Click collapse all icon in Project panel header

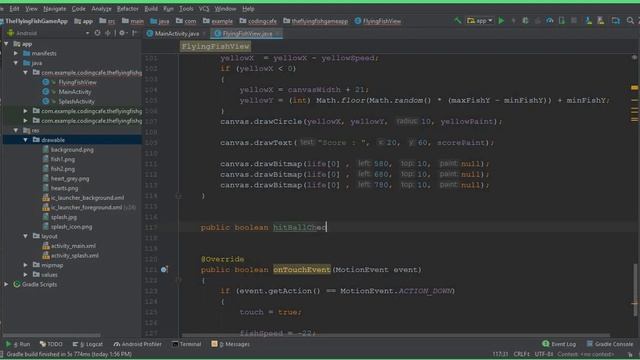pos(108,33)
